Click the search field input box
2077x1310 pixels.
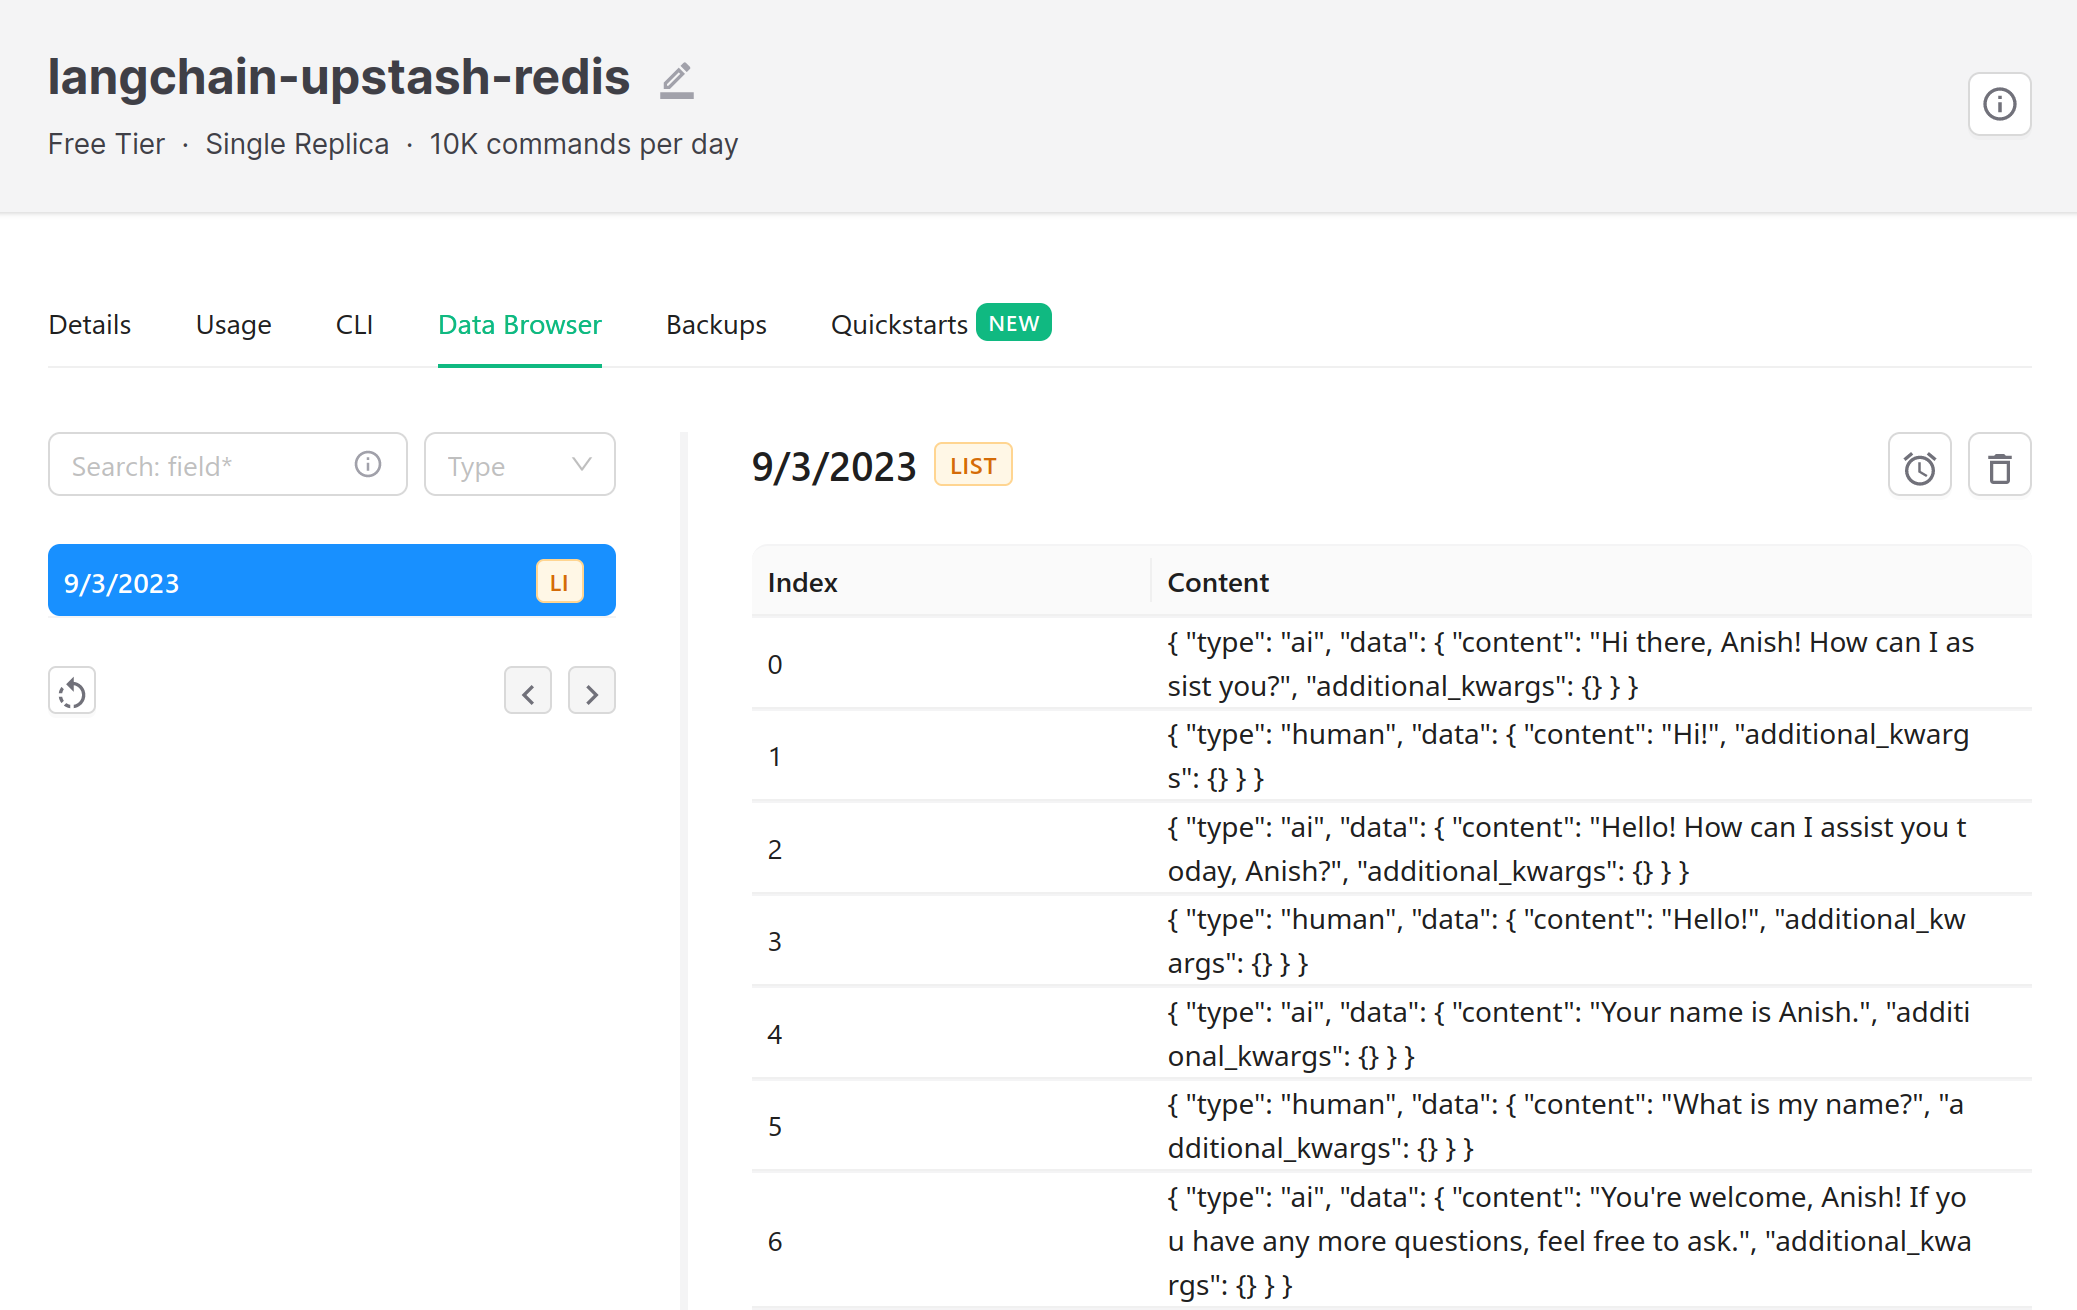point(205,465)
